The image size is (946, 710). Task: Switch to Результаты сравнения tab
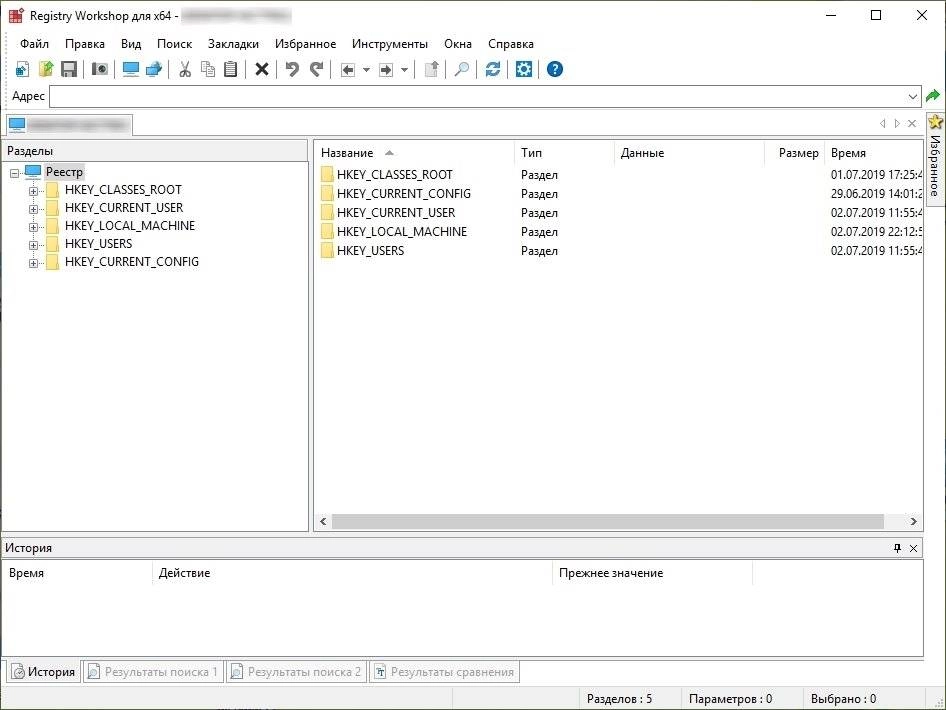(x=444, y=671)
